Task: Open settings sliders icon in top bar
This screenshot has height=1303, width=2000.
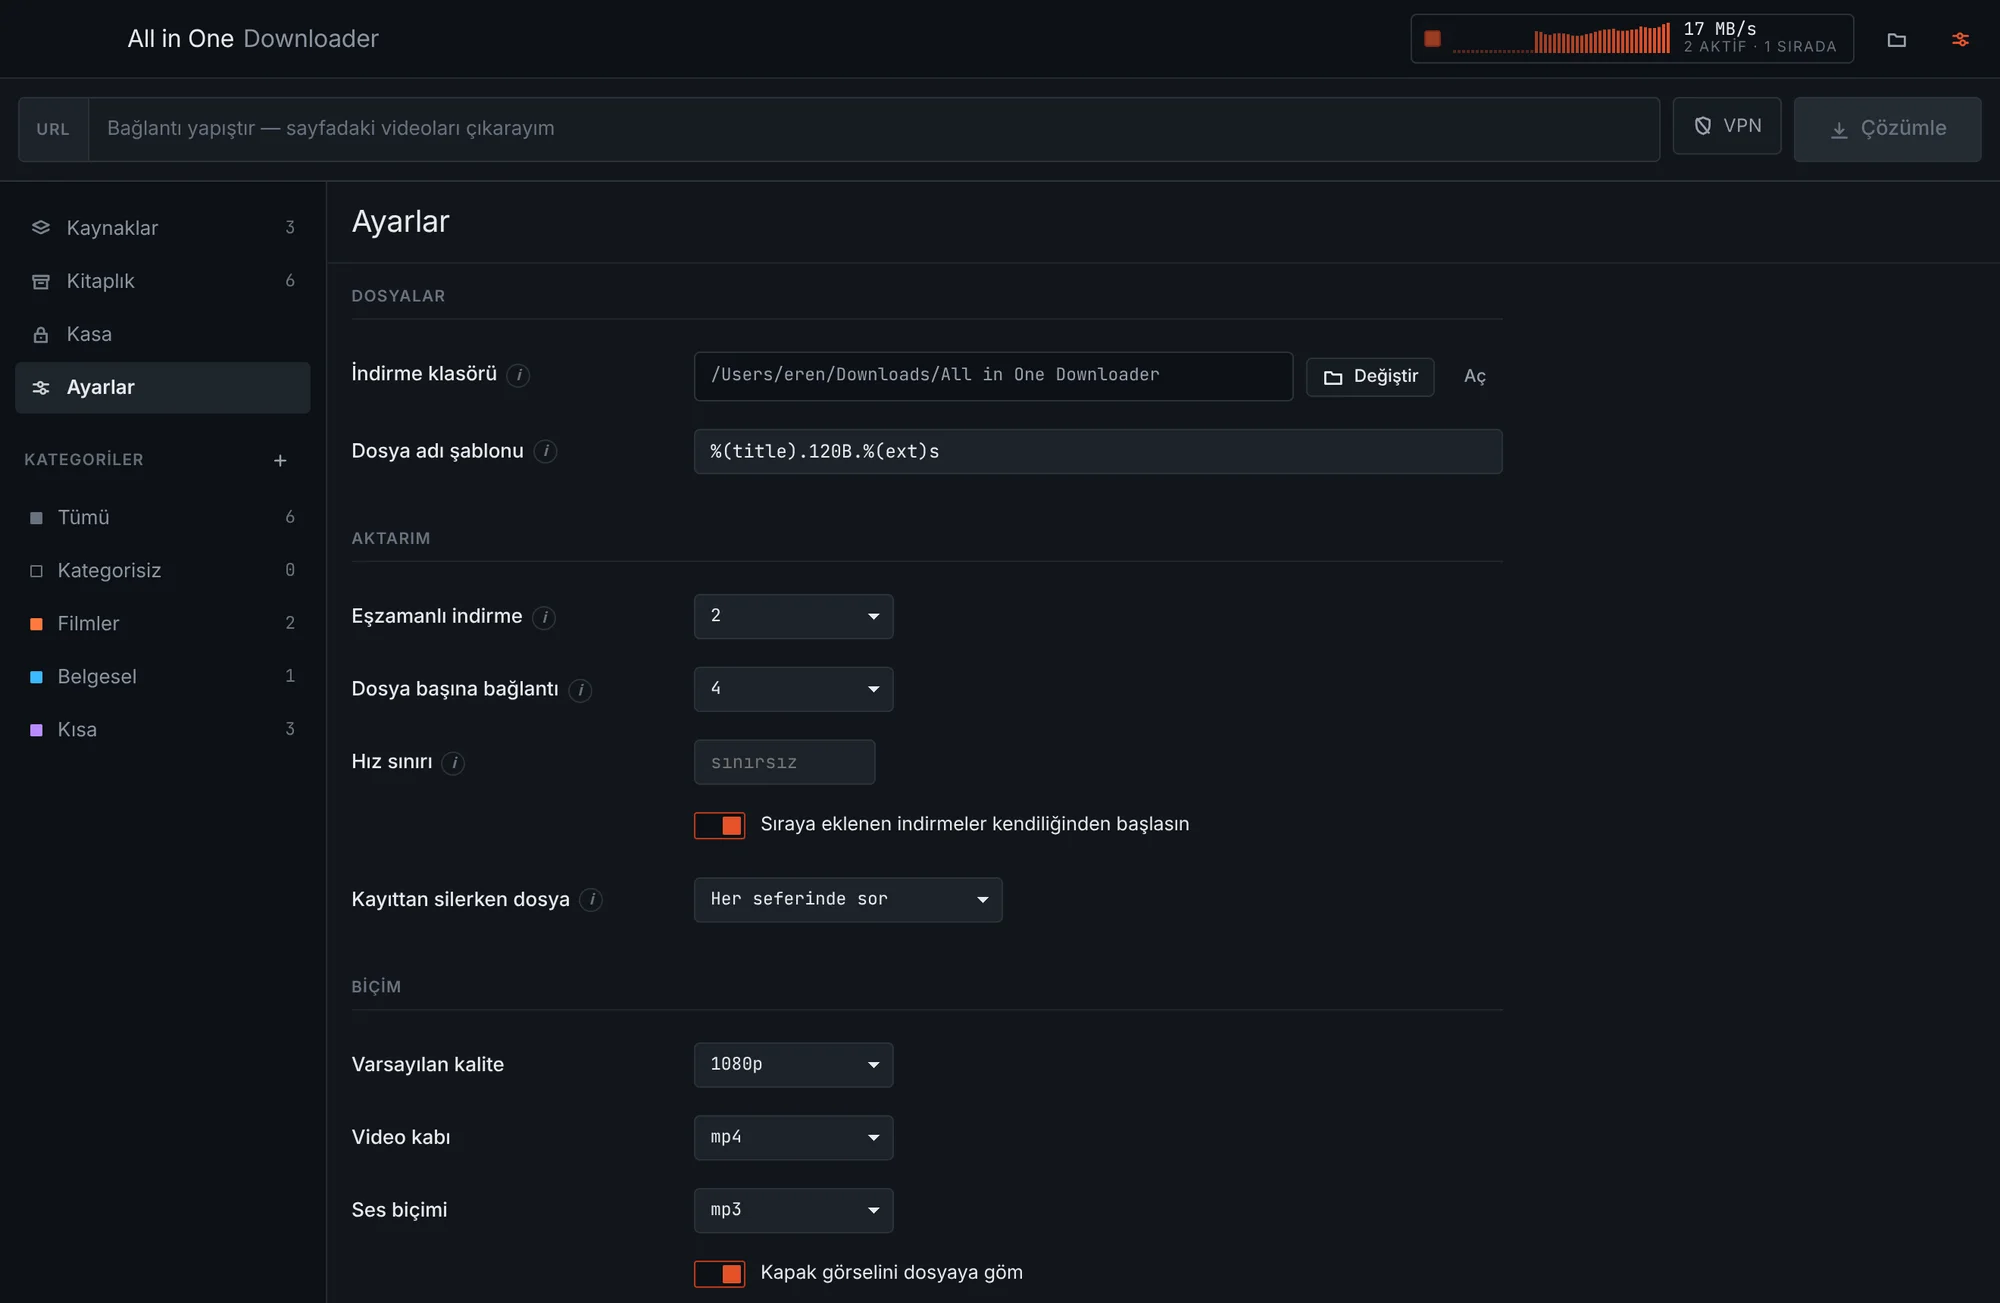Action: (1960, 40)
